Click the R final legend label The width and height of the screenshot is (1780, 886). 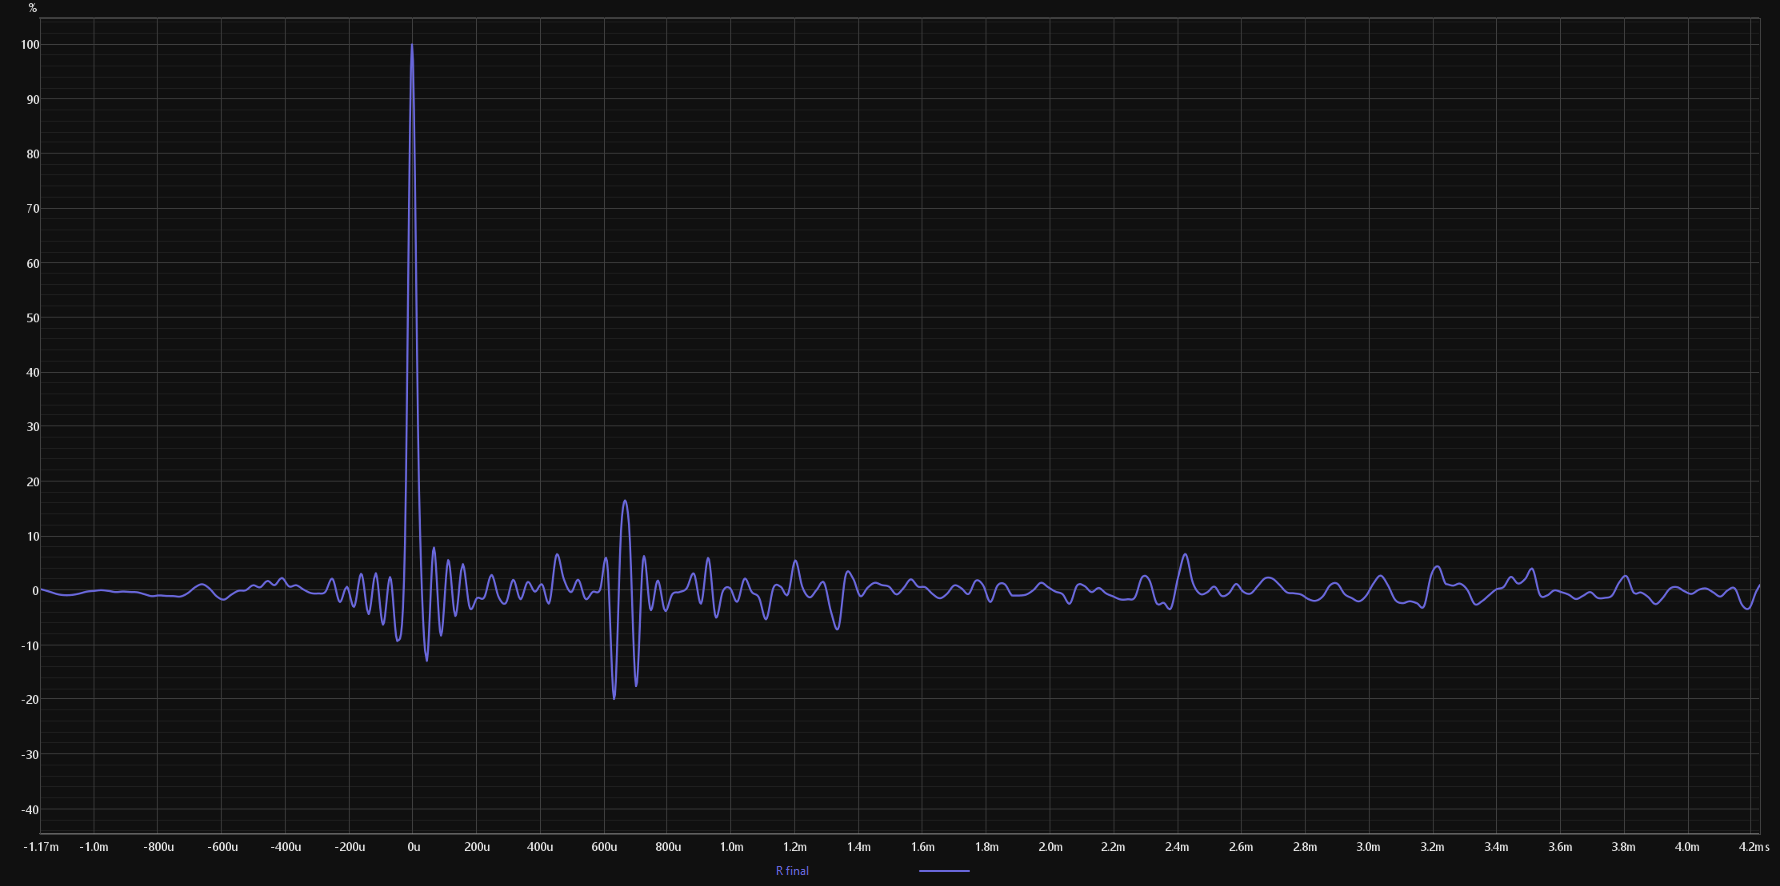tap(792, 871)
